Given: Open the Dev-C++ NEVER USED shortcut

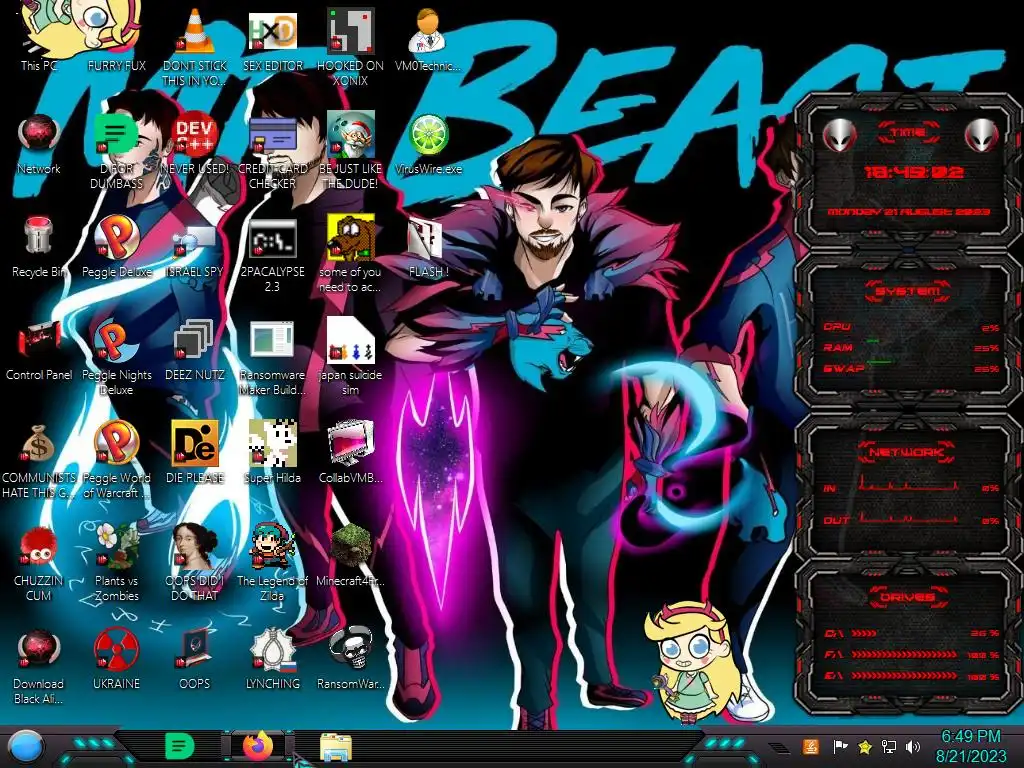Looking at the screenshot, I should click(195, 135).
